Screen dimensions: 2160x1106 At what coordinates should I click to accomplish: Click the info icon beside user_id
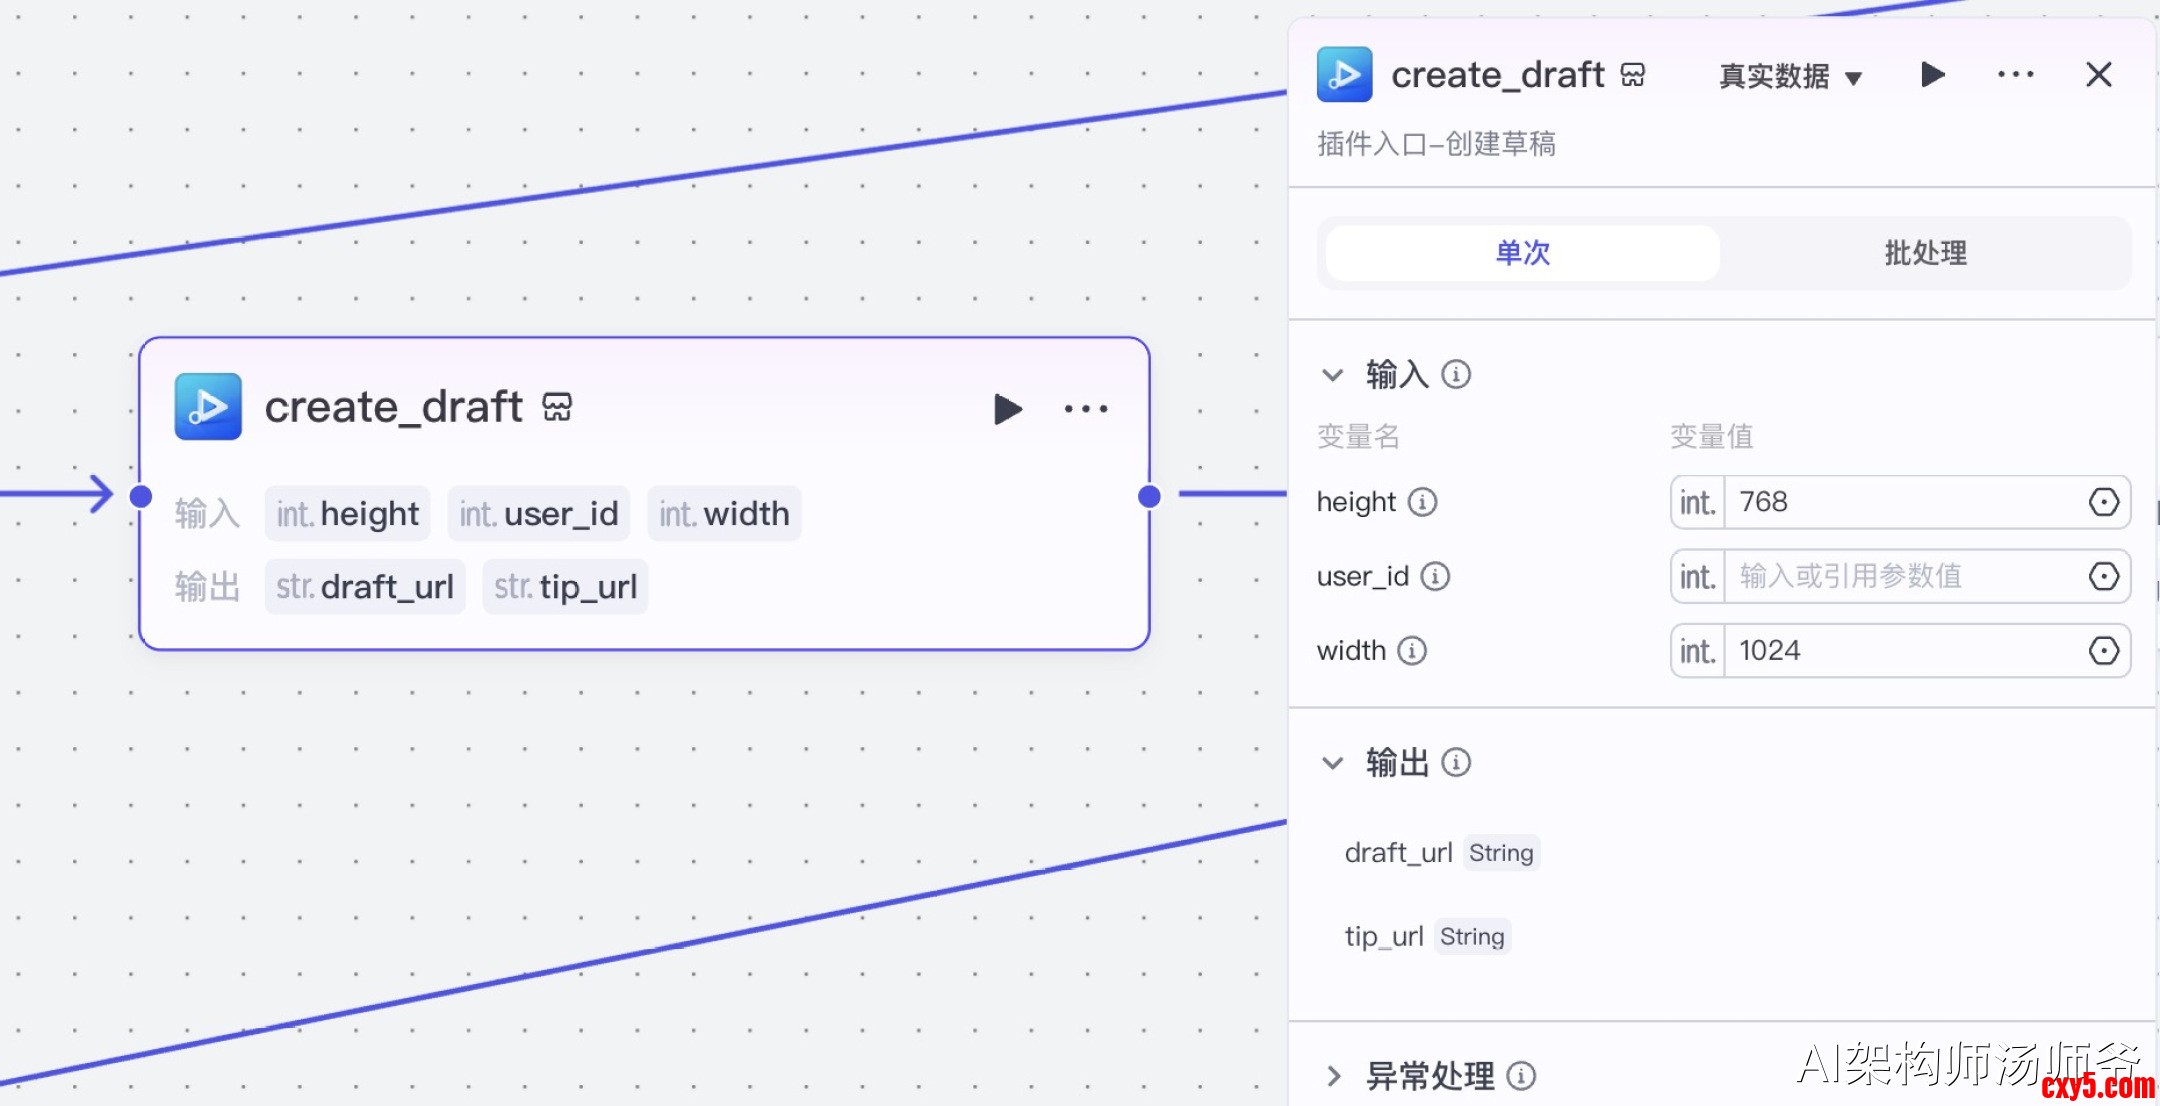click(x=1435, y=577)
